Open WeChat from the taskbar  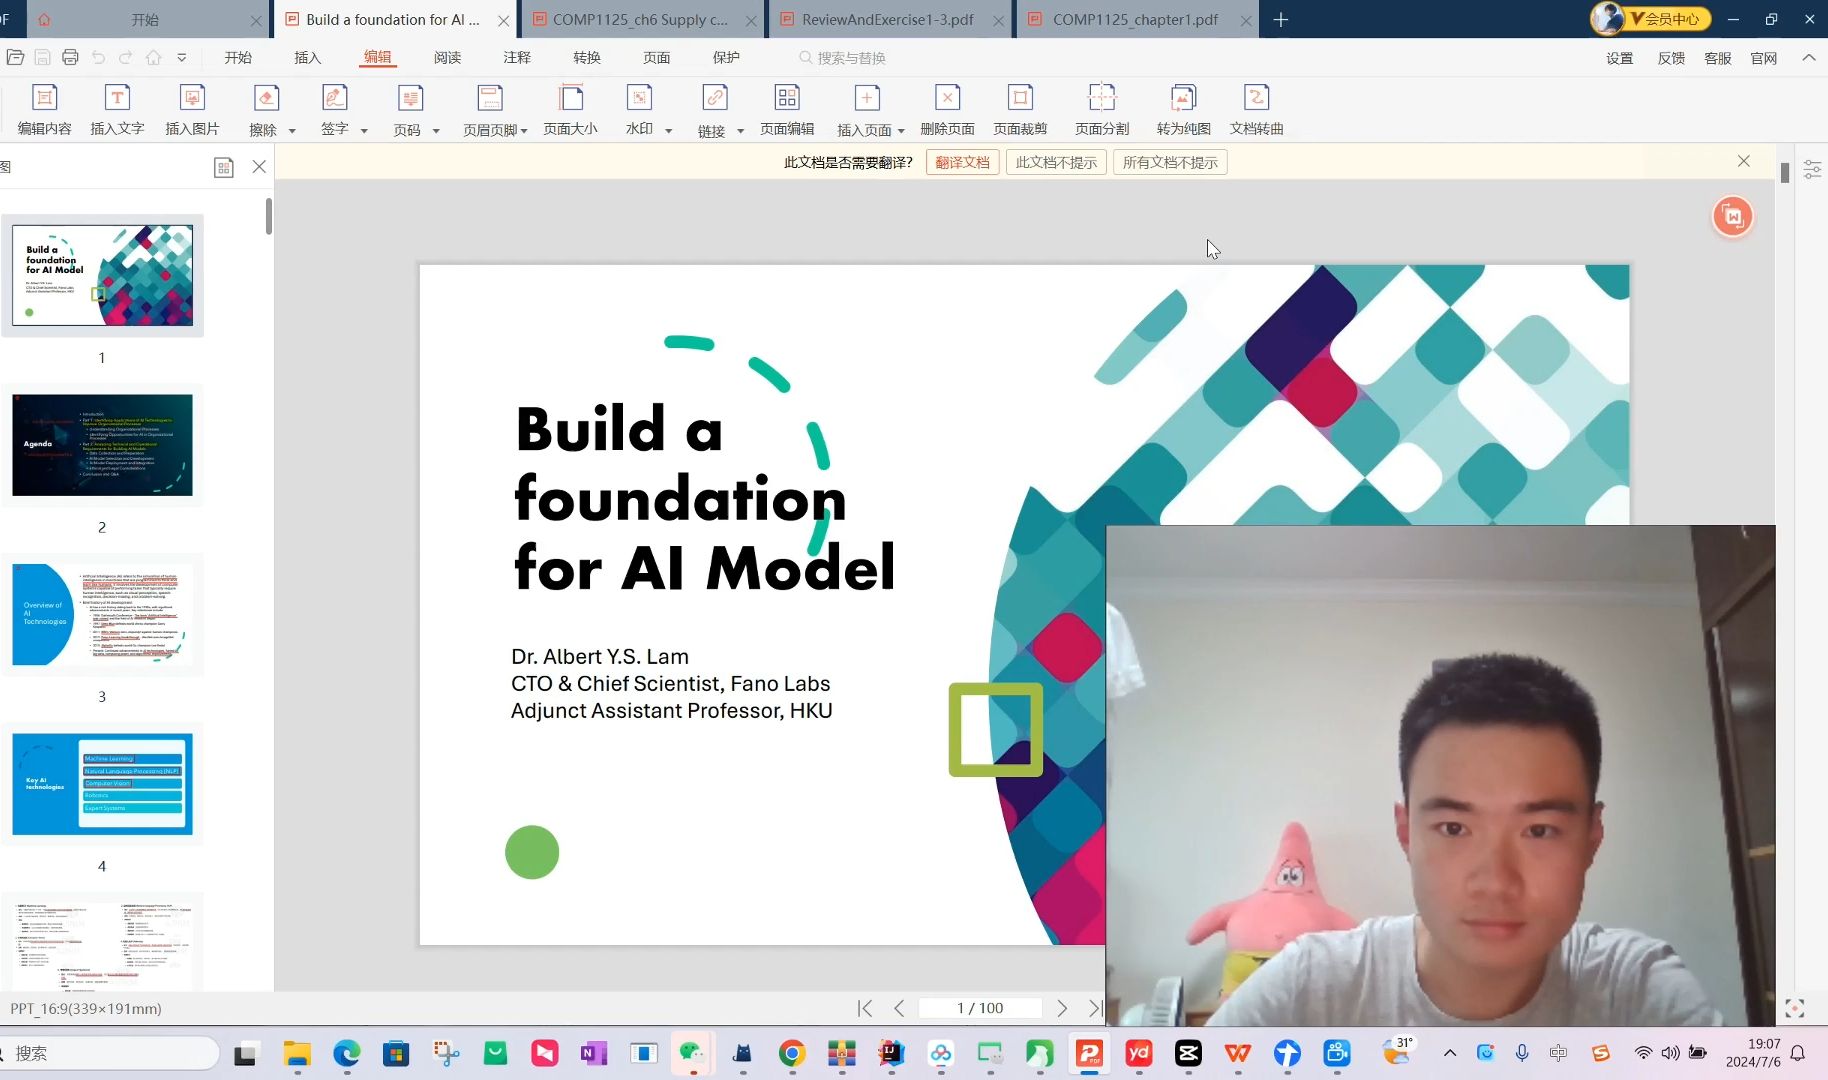tap(692, 1053)
